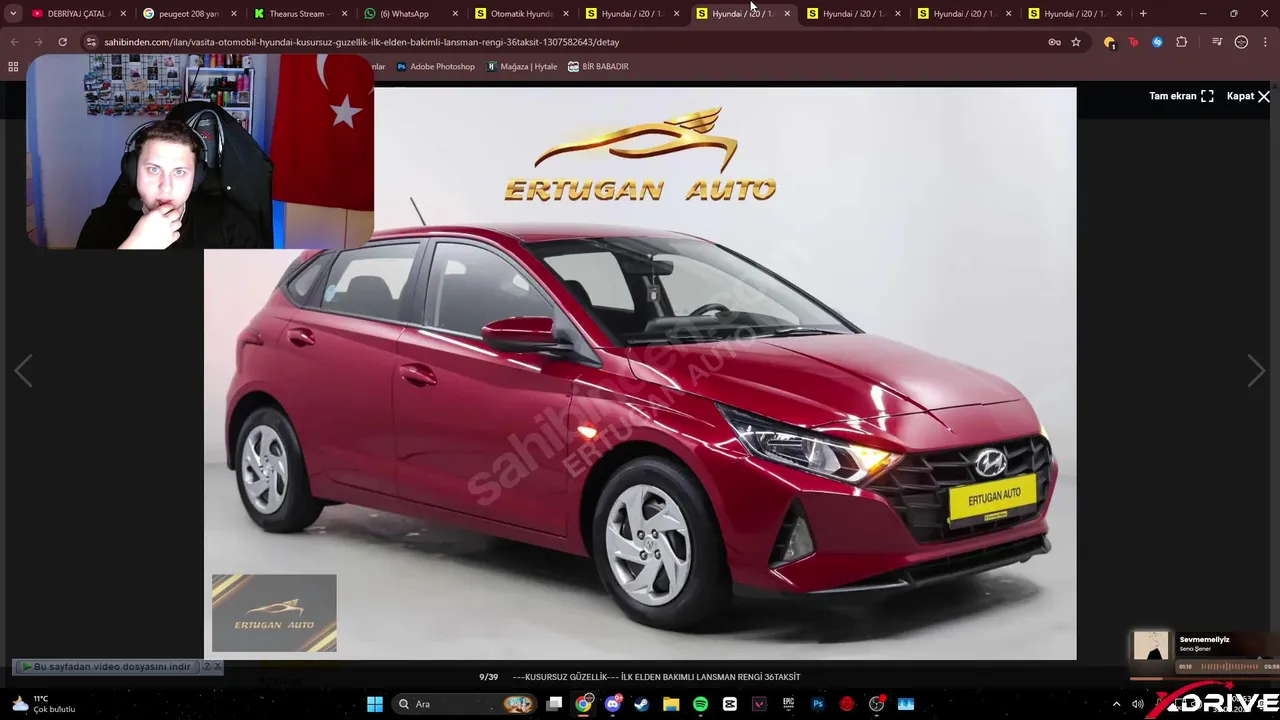Open the Windows Start menu
This screenshot has width=1280, height=720.
coord(374,704)
